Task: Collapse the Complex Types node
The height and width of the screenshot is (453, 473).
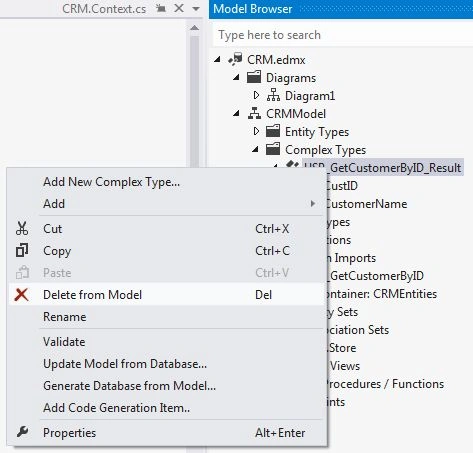Action: point(255,150)
